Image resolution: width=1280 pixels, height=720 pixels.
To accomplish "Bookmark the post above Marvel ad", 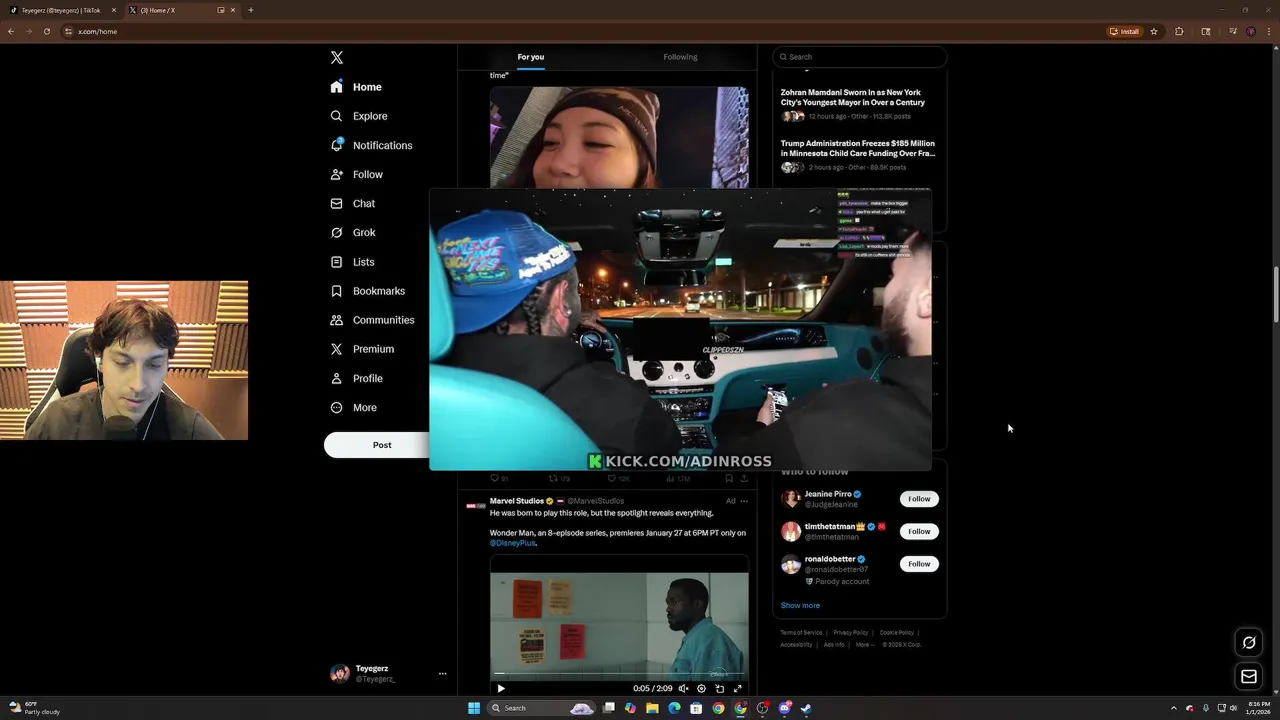I will tap(728, 479).
